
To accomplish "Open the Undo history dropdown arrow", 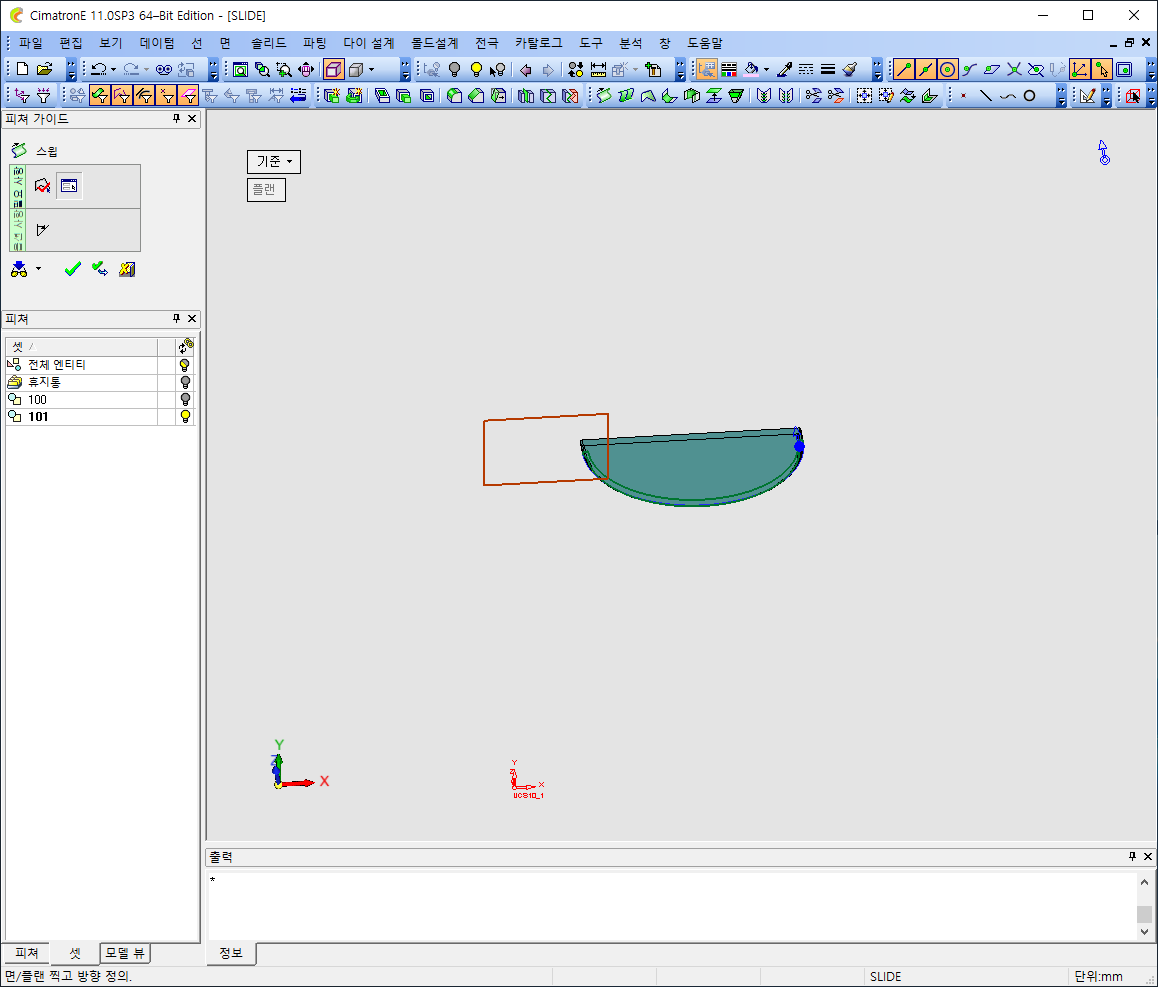I will (x=113, y=69).
